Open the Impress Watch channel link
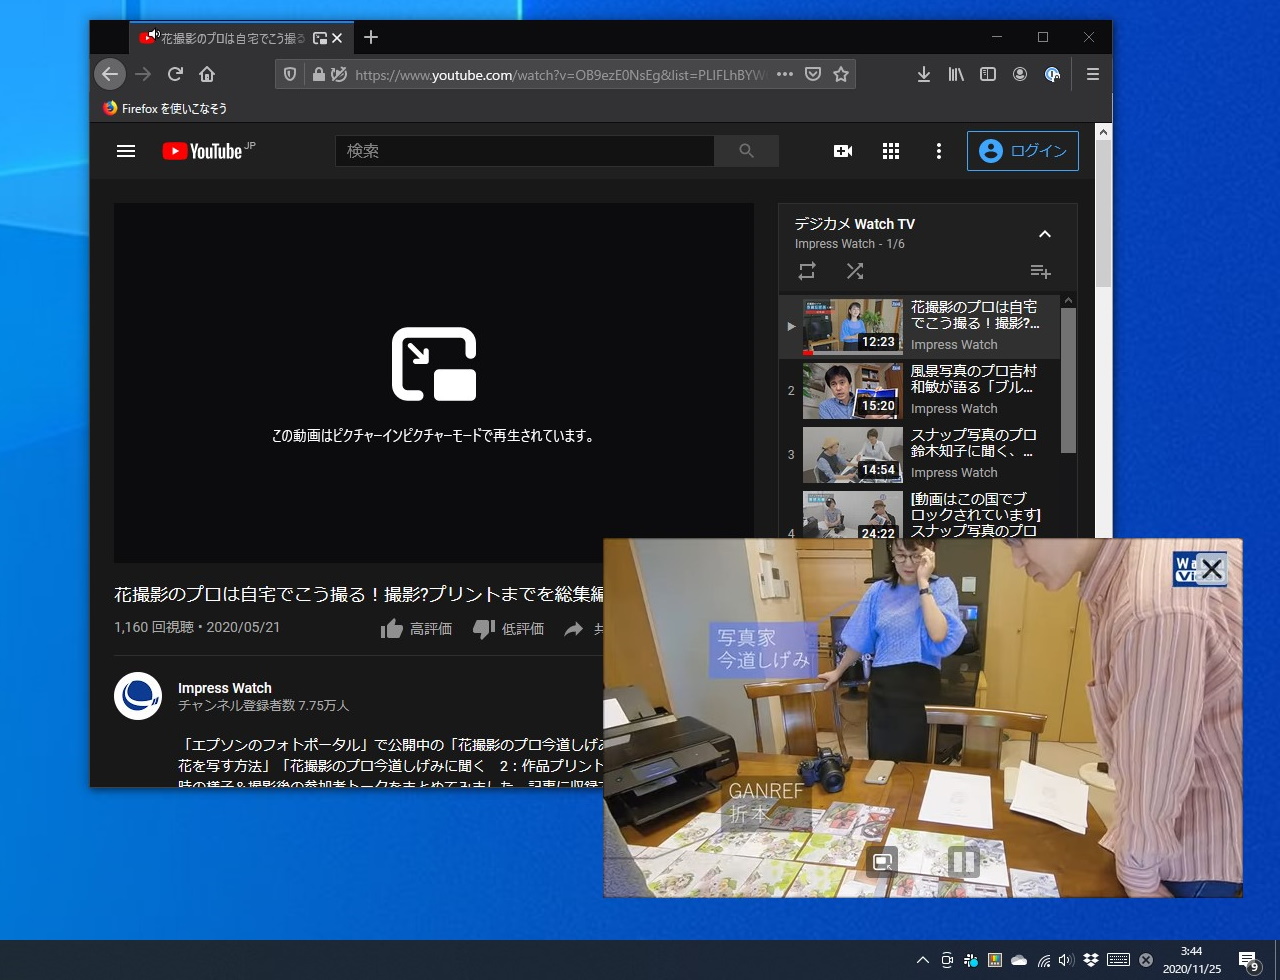1280x980 pixels. pyautogui.click(x=225, y=688)
